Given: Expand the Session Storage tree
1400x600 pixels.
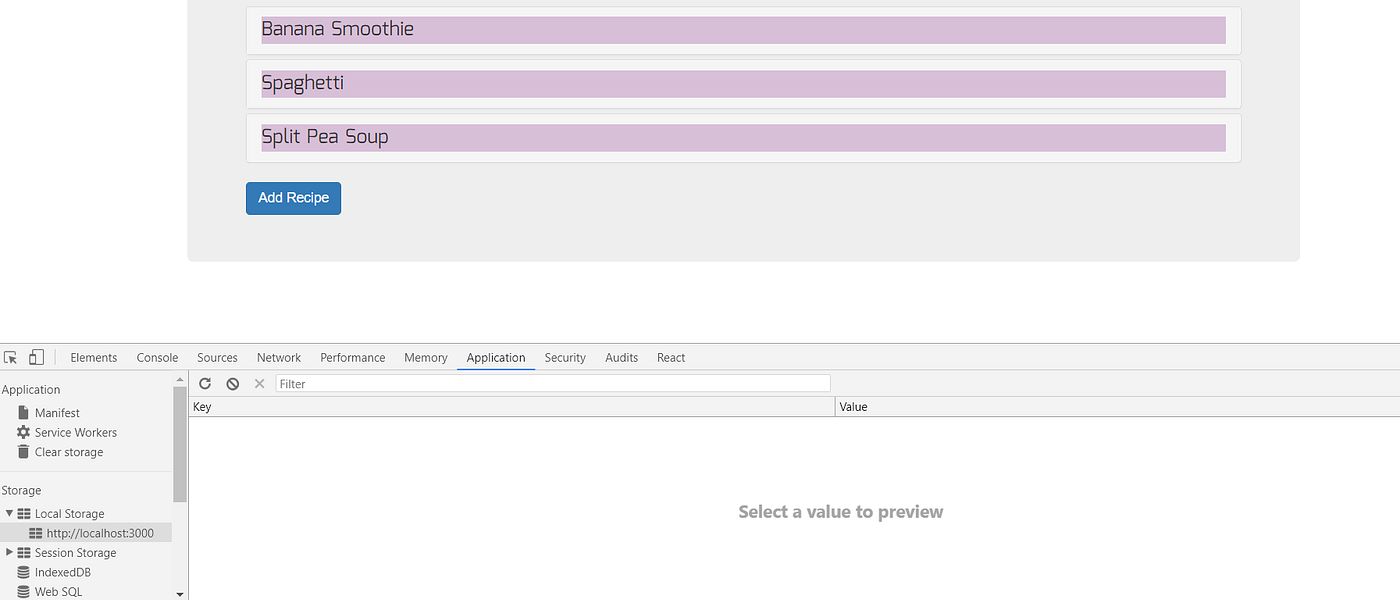Looking at the screenshot, I should (9, 552).
